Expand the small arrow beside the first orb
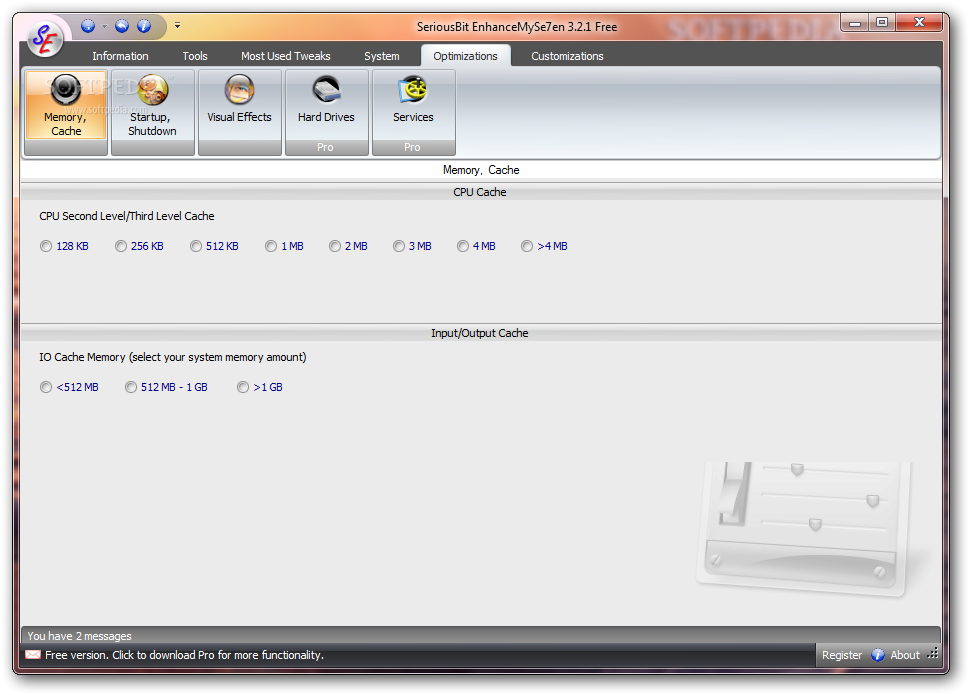 point(104,26)
